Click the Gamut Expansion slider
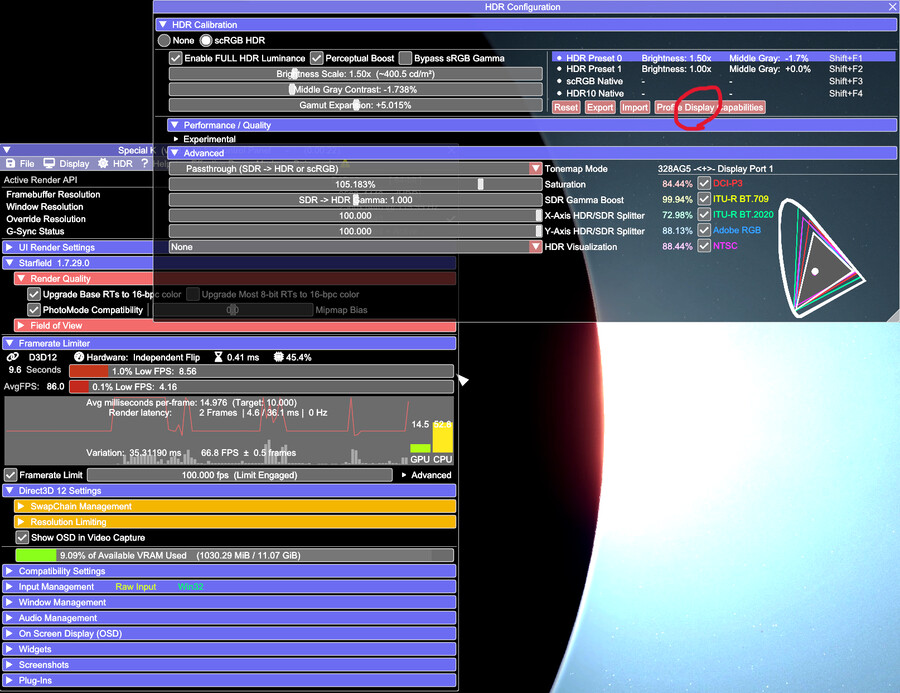The height and width of the screenshot is (693, 900). pyautogui.click(x=355, y=105)
